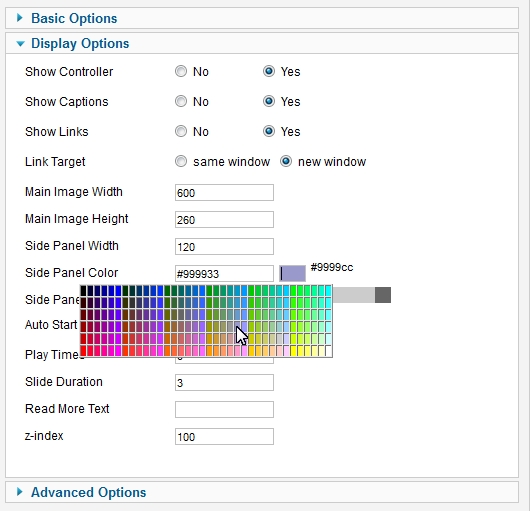Click the Read More Text field
This screenshot has height=511, width=532.
coord(224,410)
